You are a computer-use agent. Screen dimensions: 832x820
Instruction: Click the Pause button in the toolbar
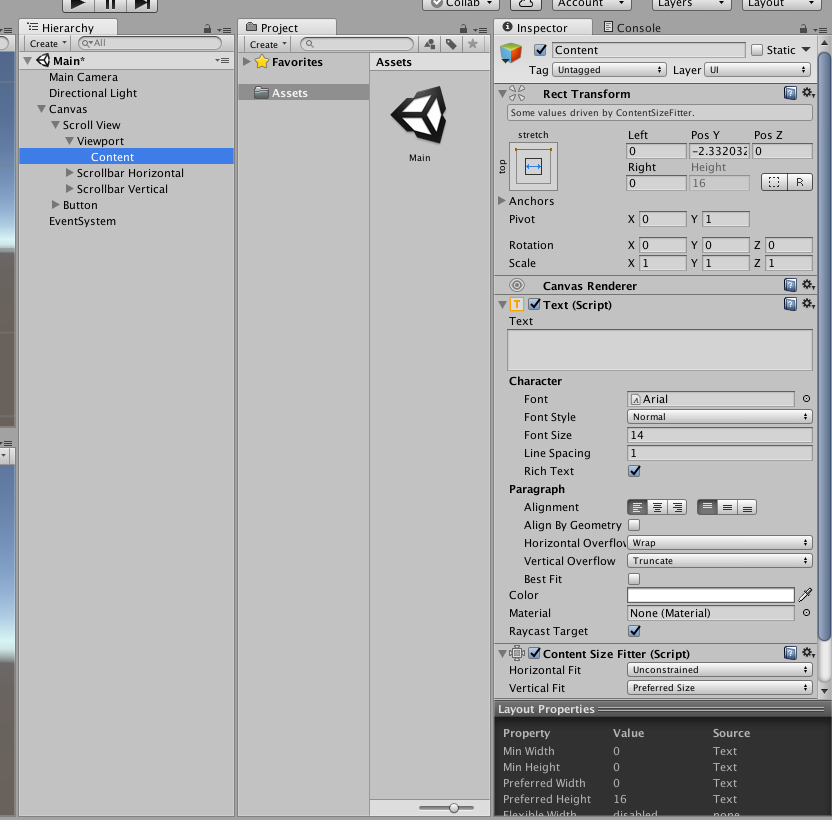pyautogui.click(x=110, y=4)
